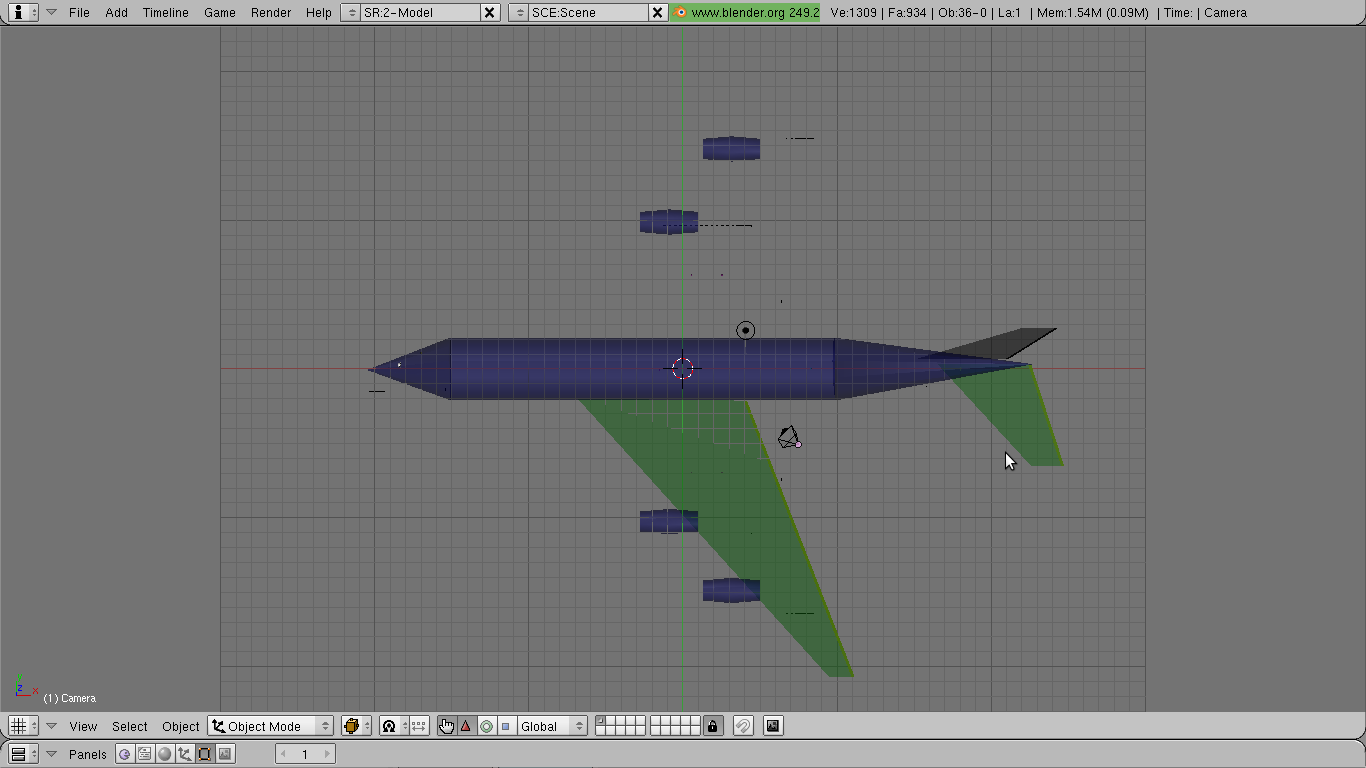Viewport: 1366px width, 768px height.
Task: Open the Global orientation dropdown
Action: 551,726
